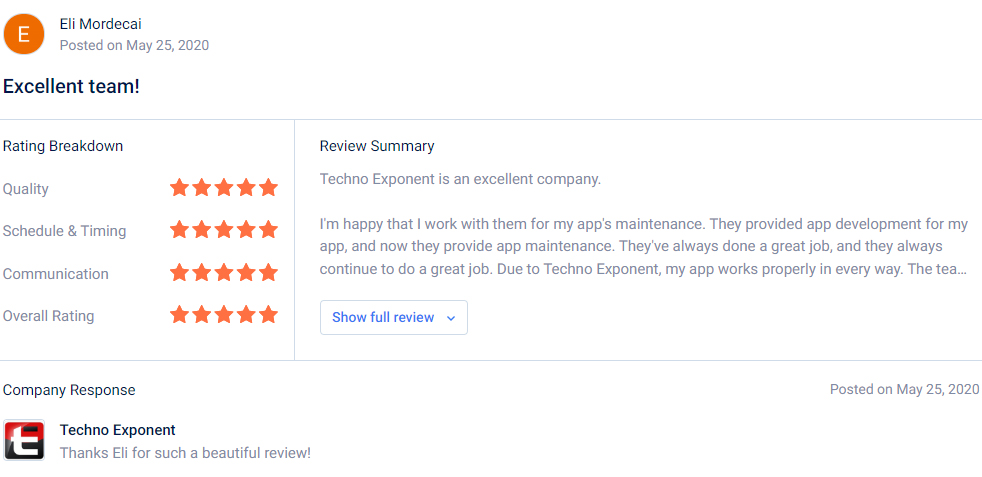Expand review with Show full review button
Viewport: 982px width, 477px height.
[x=393, y=317]
